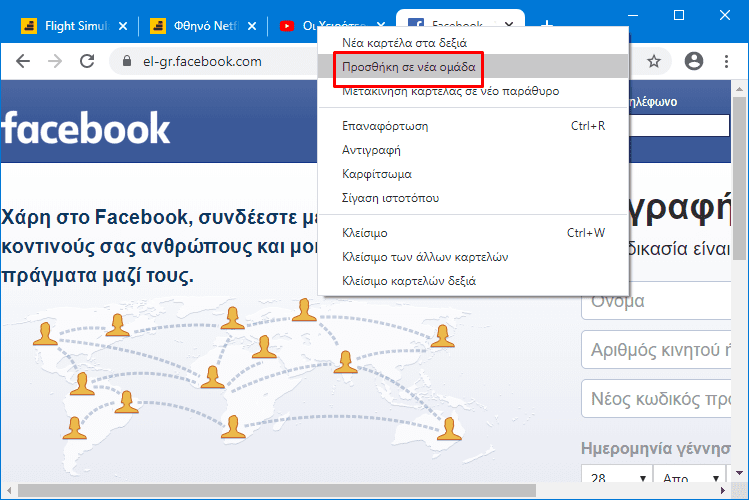Select Προσθήκη σε νέα ομάδα
The width and height of the screenshot is (749, 500).
coord(473,66)
